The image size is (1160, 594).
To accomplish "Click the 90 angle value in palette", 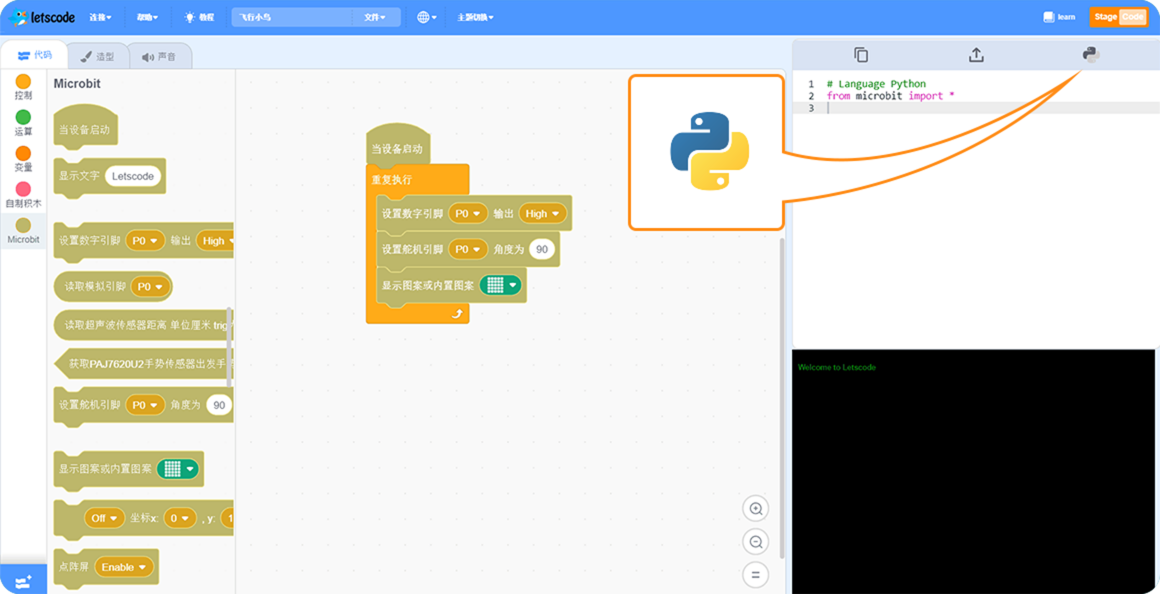I will point(218,405).
